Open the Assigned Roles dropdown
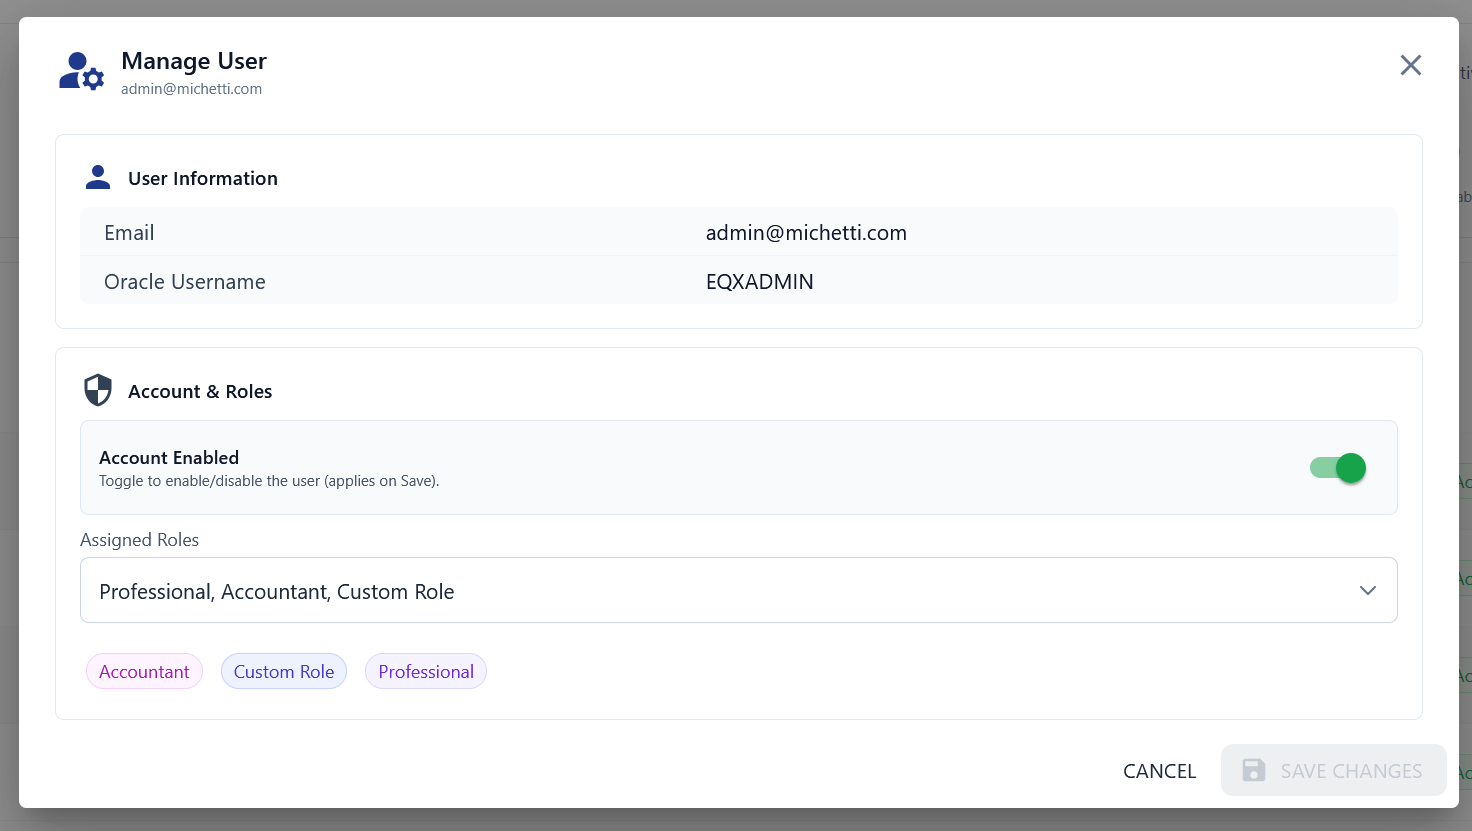This screenshot has height=831, width=1472. point(738,590)
